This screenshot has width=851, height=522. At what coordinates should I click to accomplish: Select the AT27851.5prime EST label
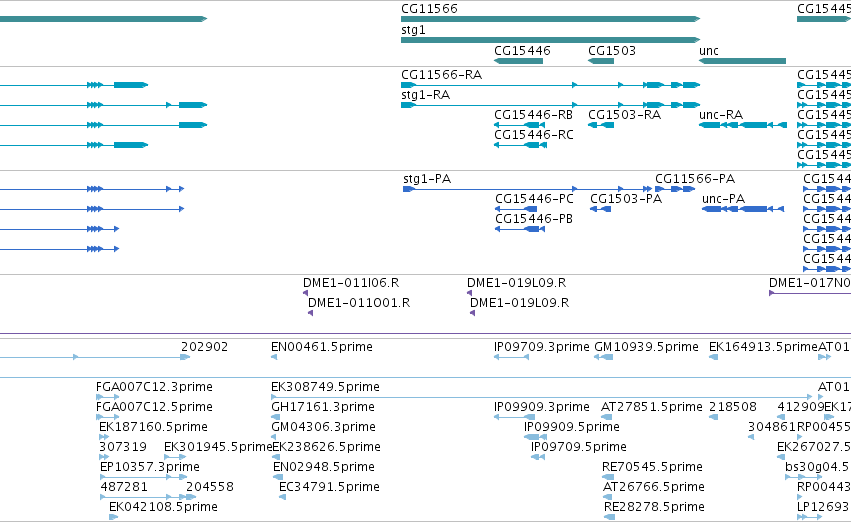pos(652,408)
